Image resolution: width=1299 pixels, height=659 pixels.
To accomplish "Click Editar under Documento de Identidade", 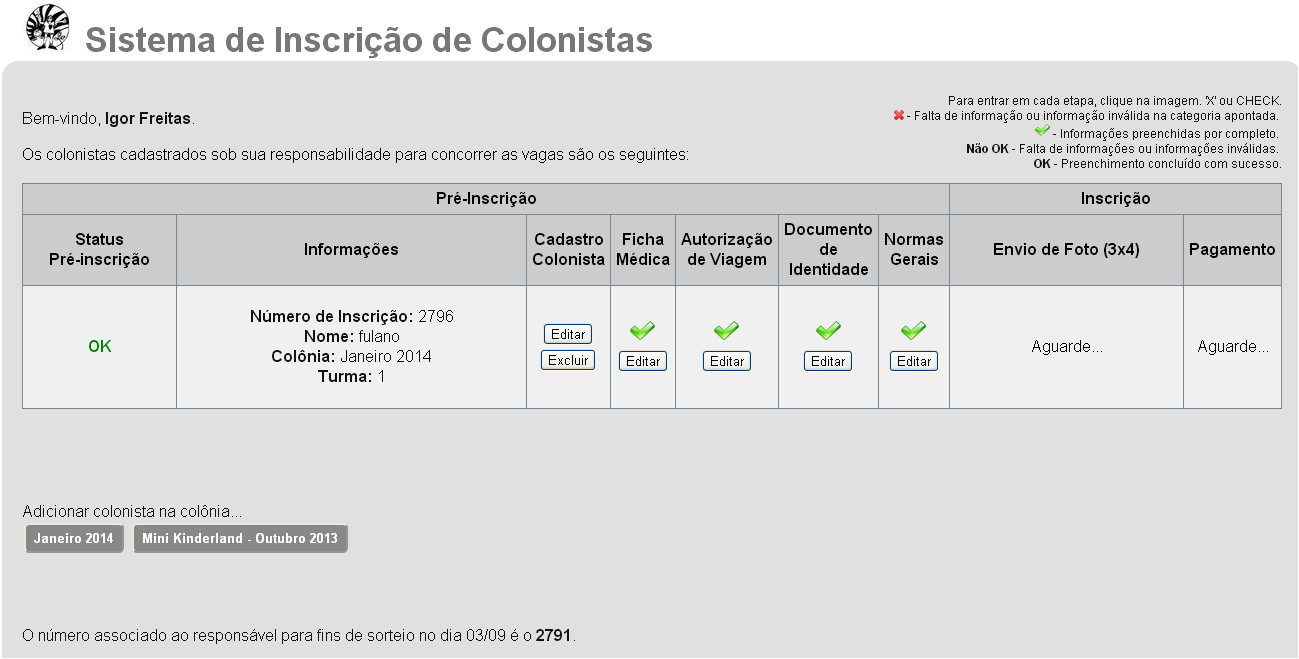I will tap(828, 361).
